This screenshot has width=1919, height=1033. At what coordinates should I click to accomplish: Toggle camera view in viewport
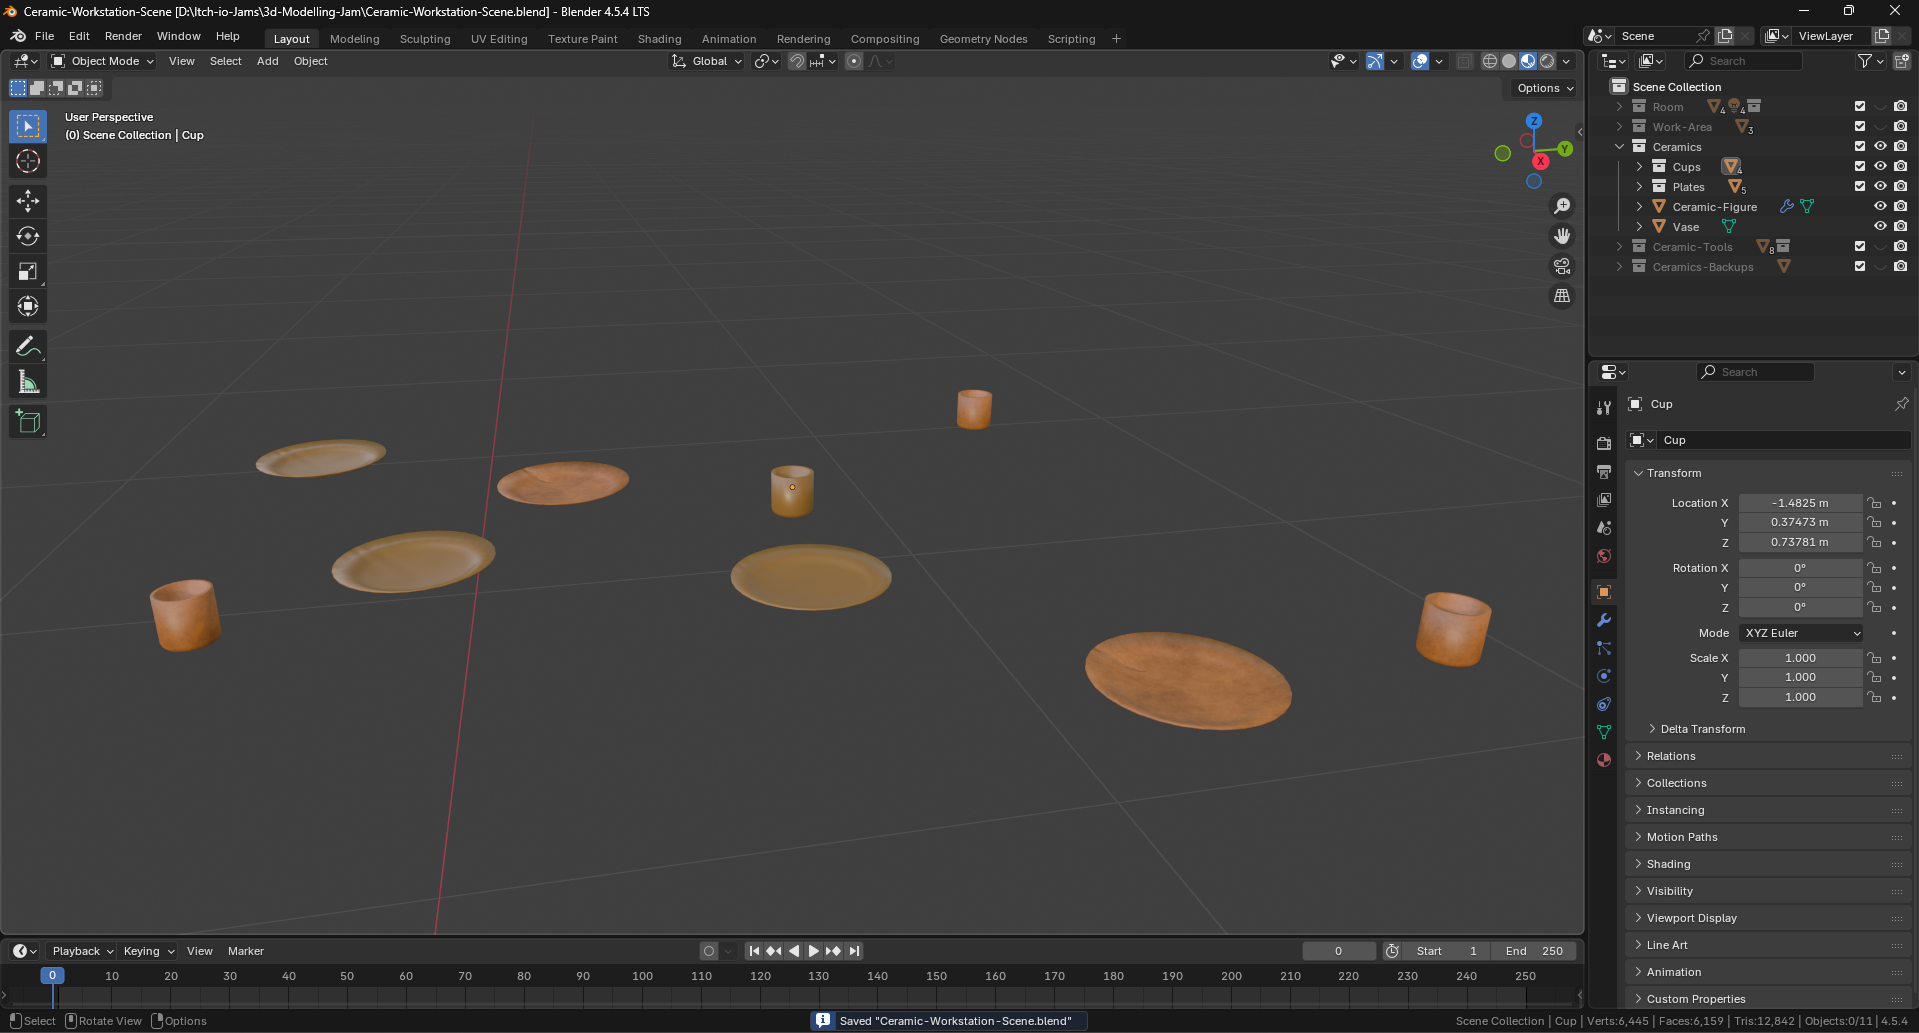[1561, 266]
